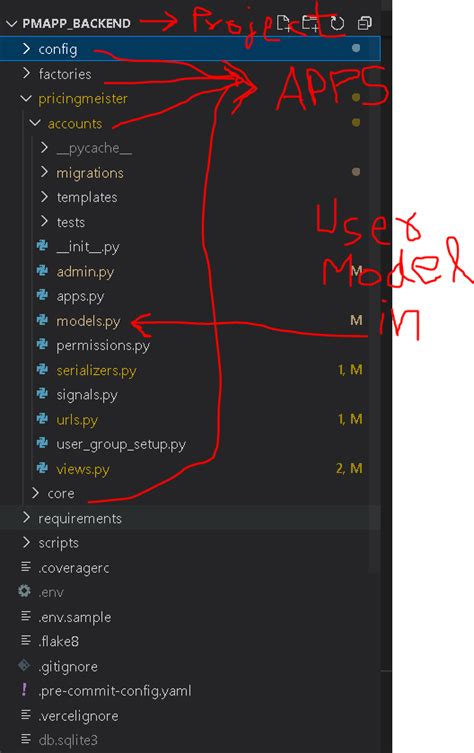Viewport: 474px width, 753px height.
Task: Open the db.sqlite3 file
Action: point(68,740)
